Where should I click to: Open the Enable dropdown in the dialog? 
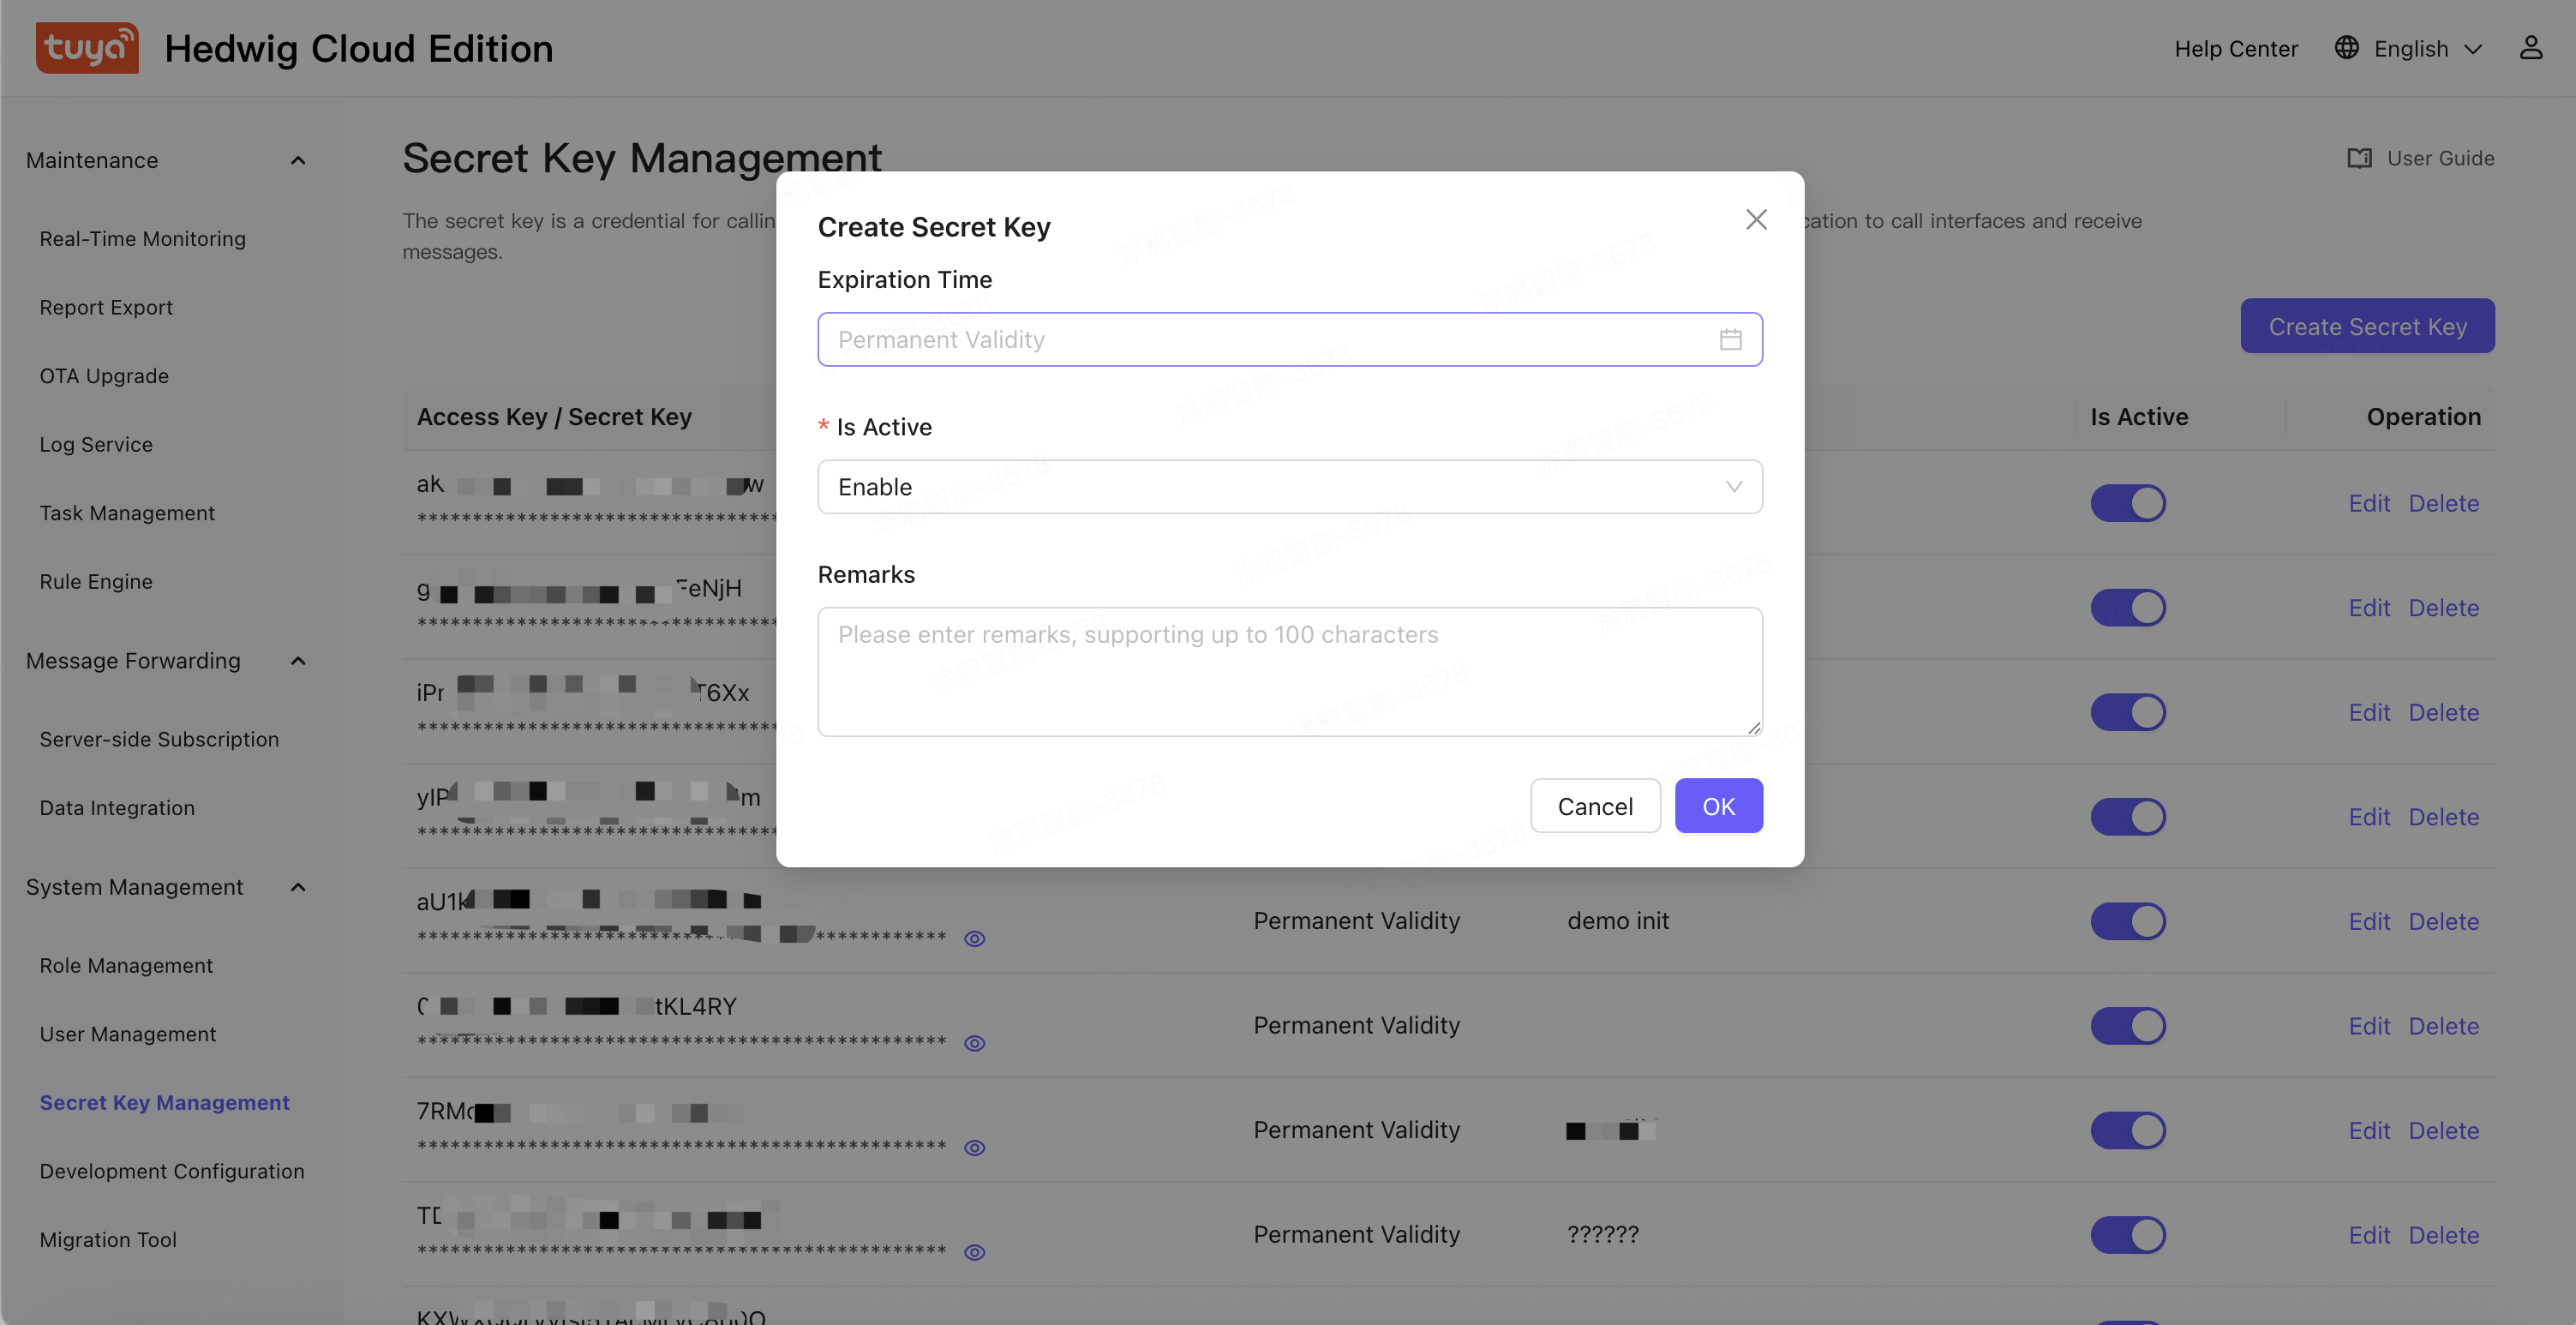(1290, 487)
